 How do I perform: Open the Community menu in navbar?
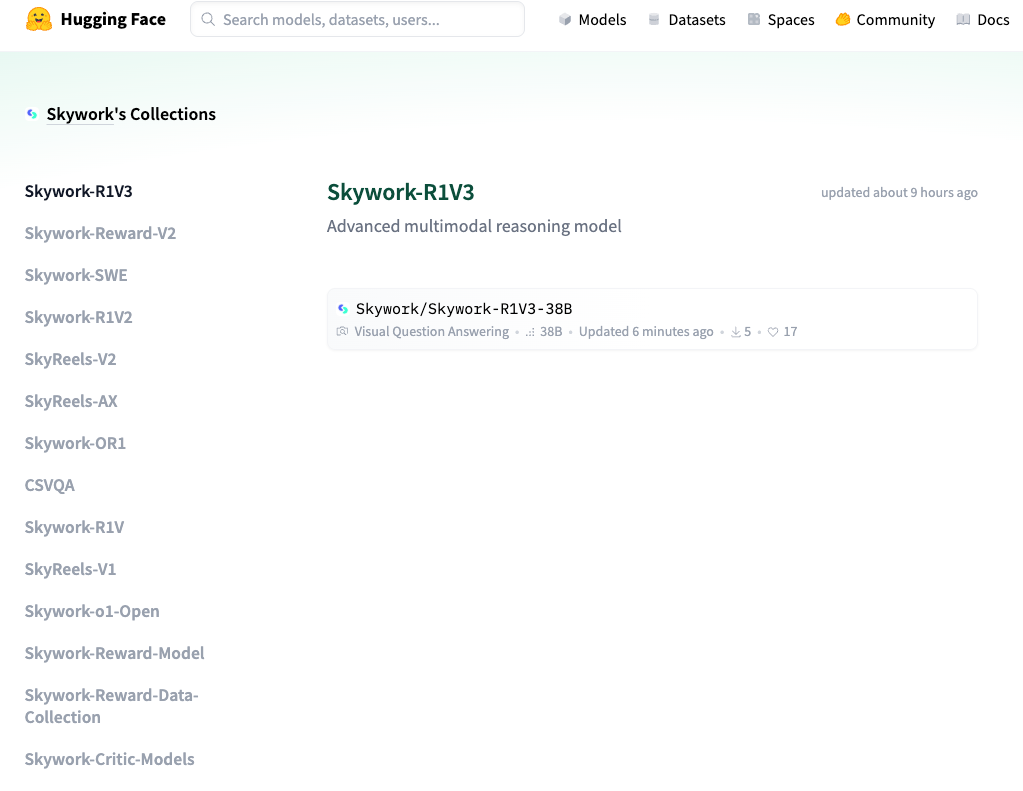tap(885, 20)
